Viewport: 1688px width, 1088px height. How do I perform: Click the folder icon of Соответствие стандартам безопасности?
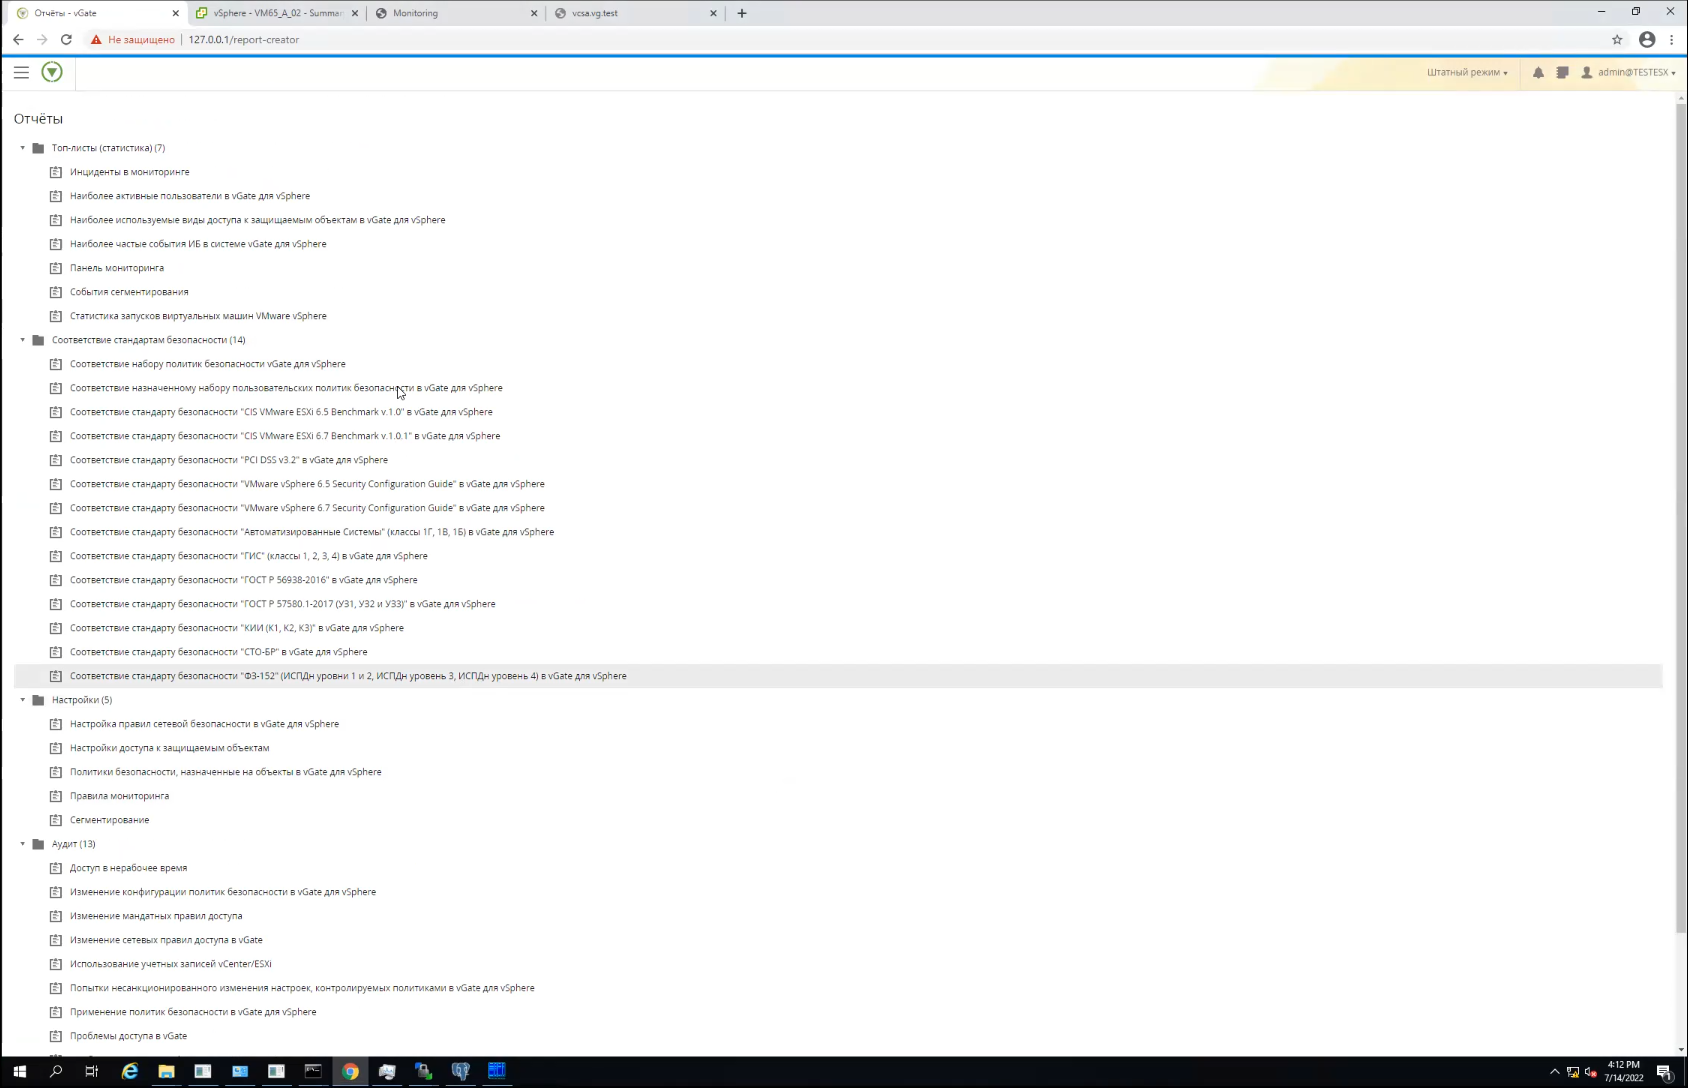[x=38, y=340]
